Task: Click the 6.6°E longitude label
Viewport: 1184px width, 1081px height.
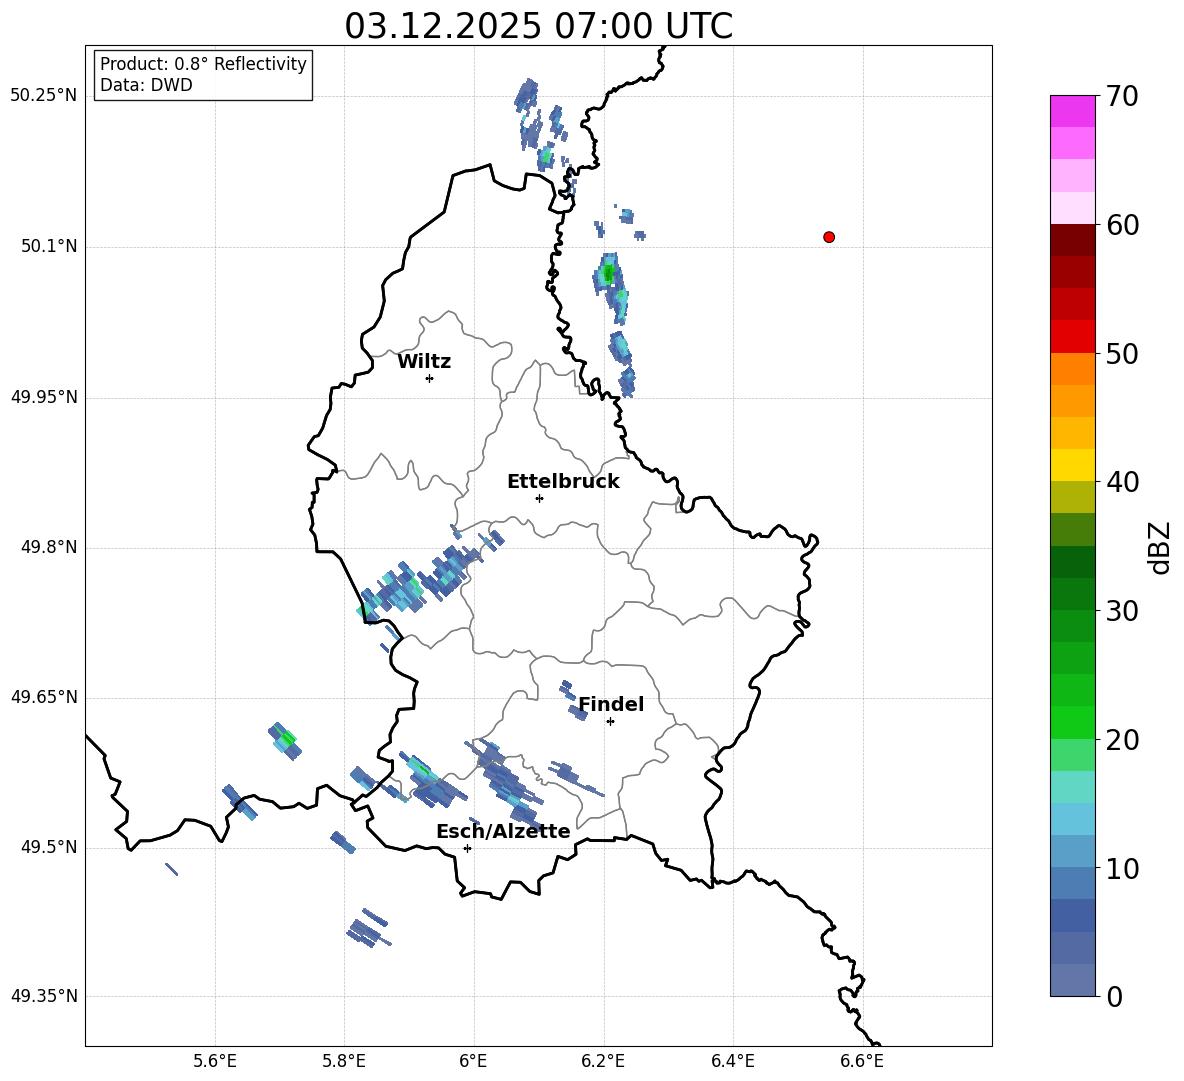Action: 862,1061
